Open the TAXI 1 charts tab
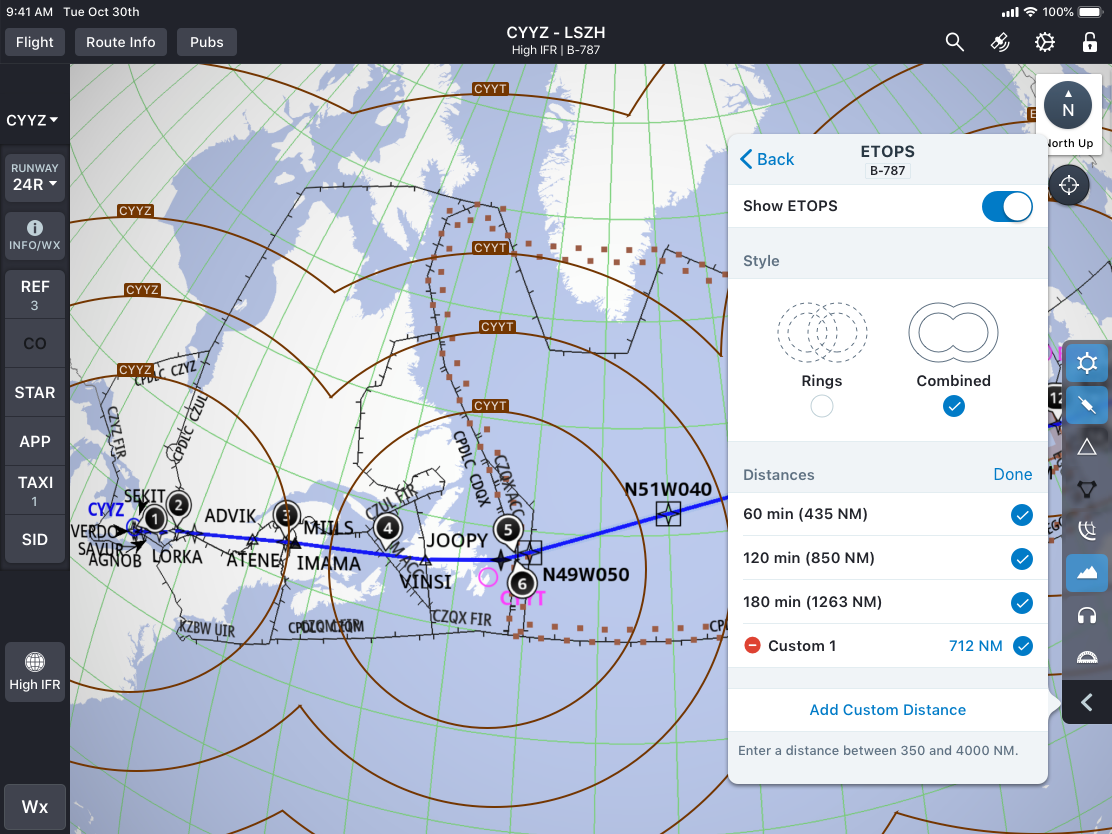1112x834 pixels. (x=35, y=490)
